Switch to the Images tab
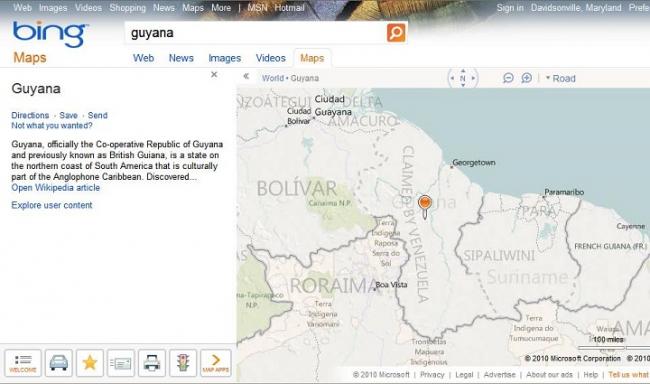 [225, 58]
